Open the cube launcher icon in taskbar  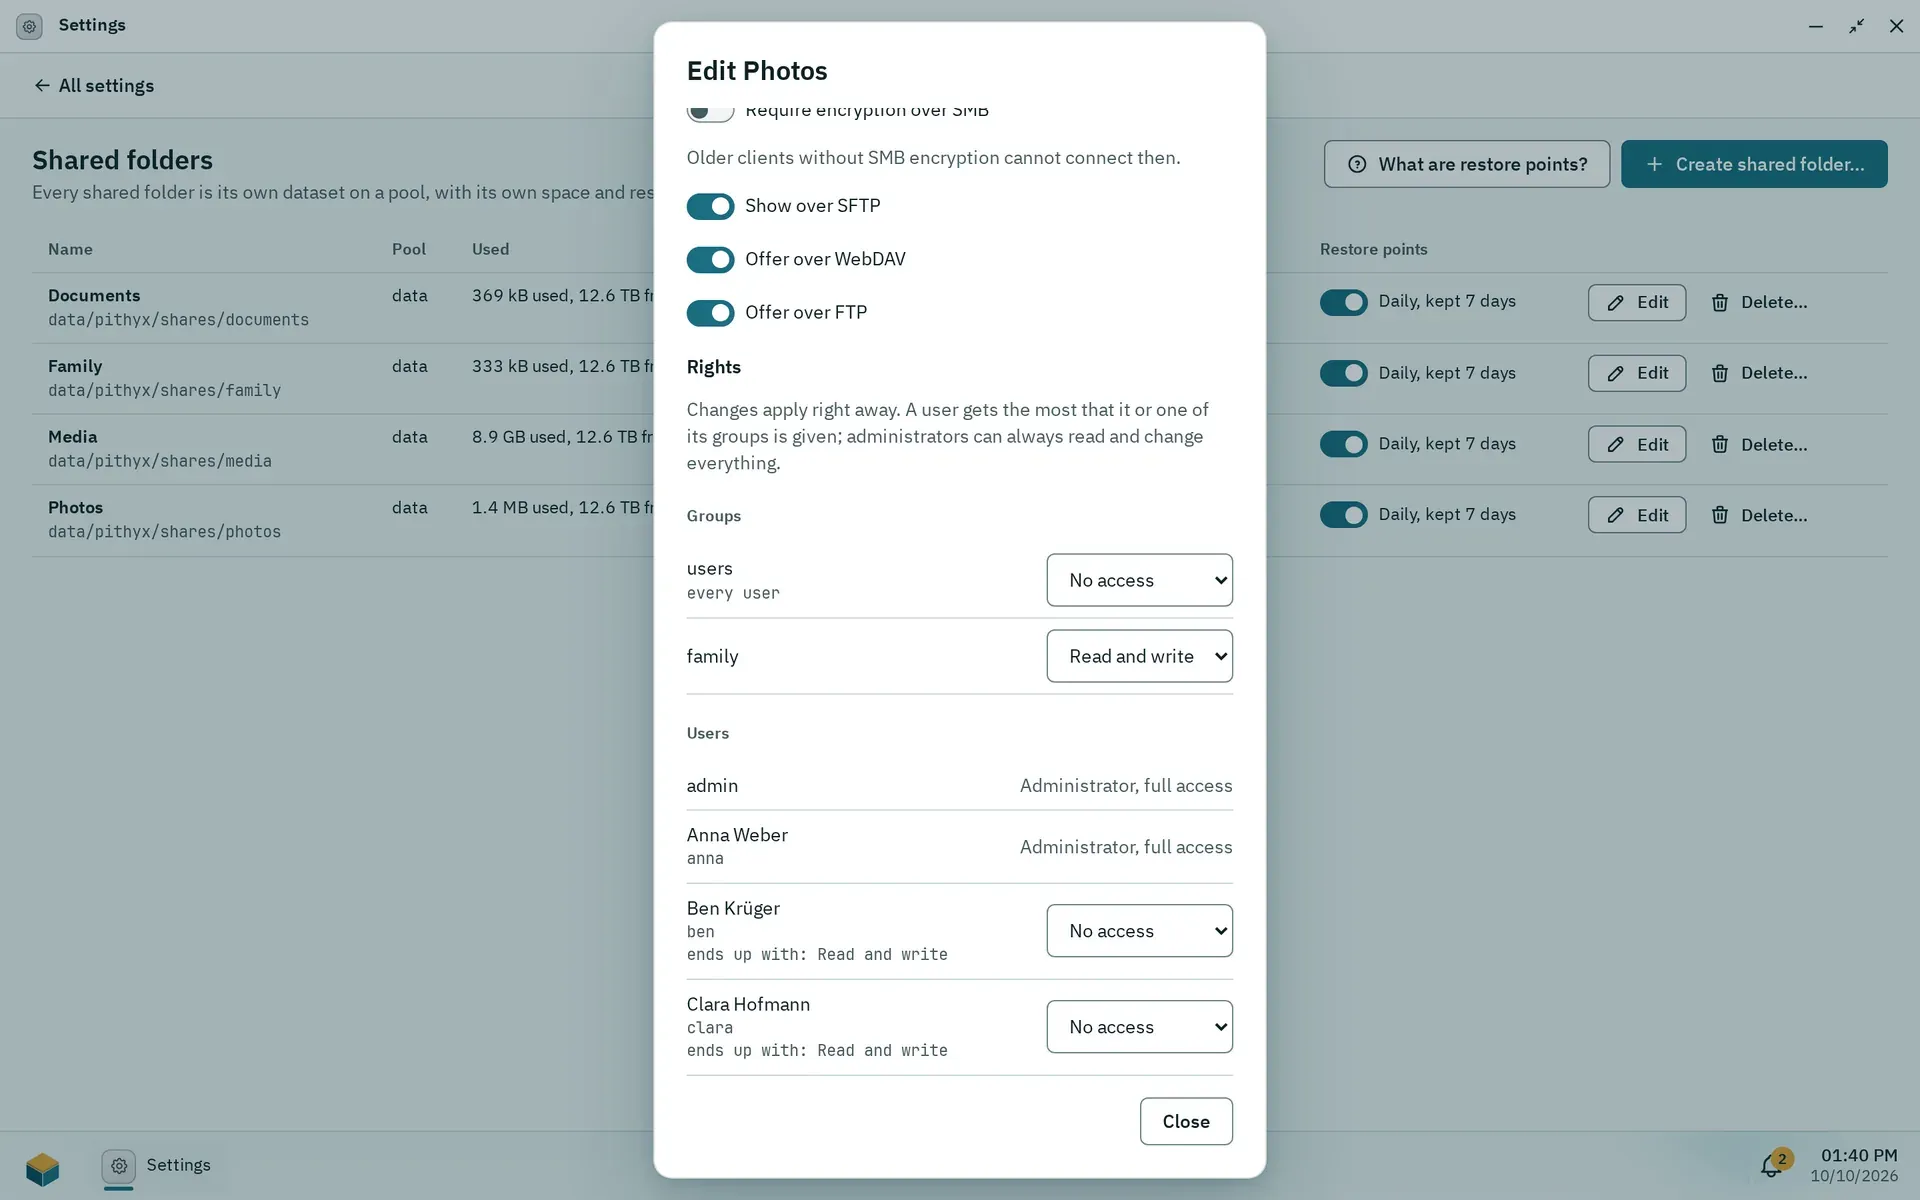point(43,1167)
